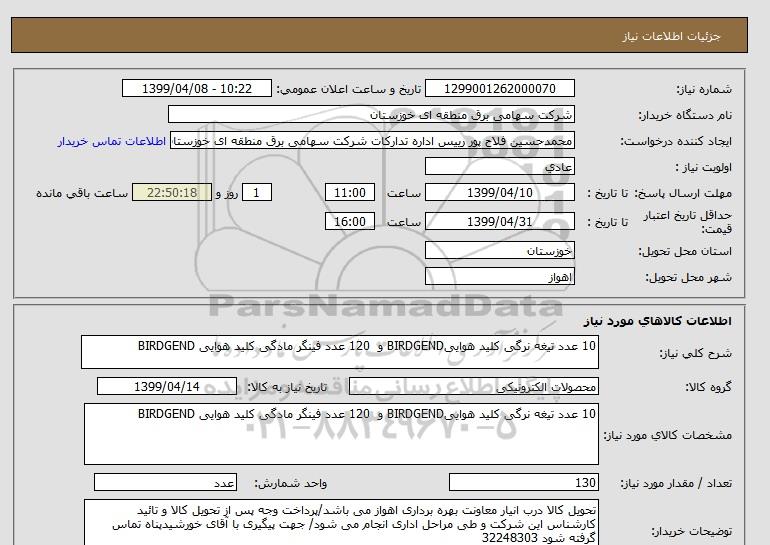This screenshot has height=545, width=770.
Task: Click the remaining time countdown 22:50:18
Action: coord(172,192)
